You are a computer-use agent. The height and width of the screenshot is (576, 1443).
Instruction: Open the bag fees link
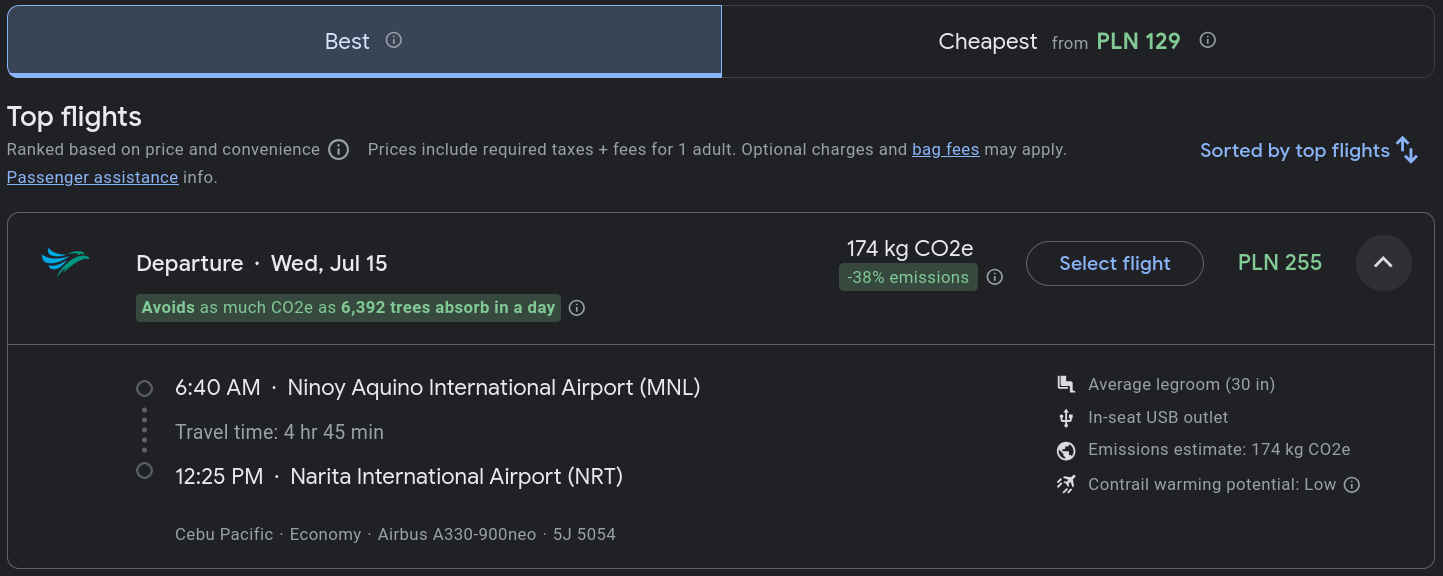(x=945, y=150)
